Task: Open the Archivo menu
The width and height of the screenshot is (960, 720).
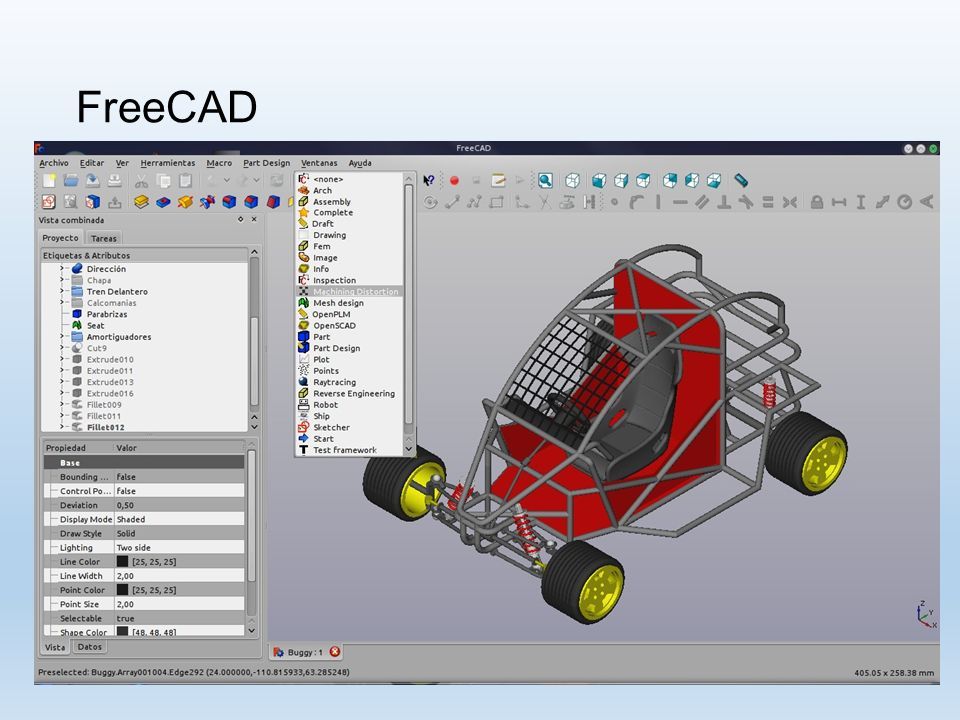Action: pyautogui.click(x=54, y=163)
